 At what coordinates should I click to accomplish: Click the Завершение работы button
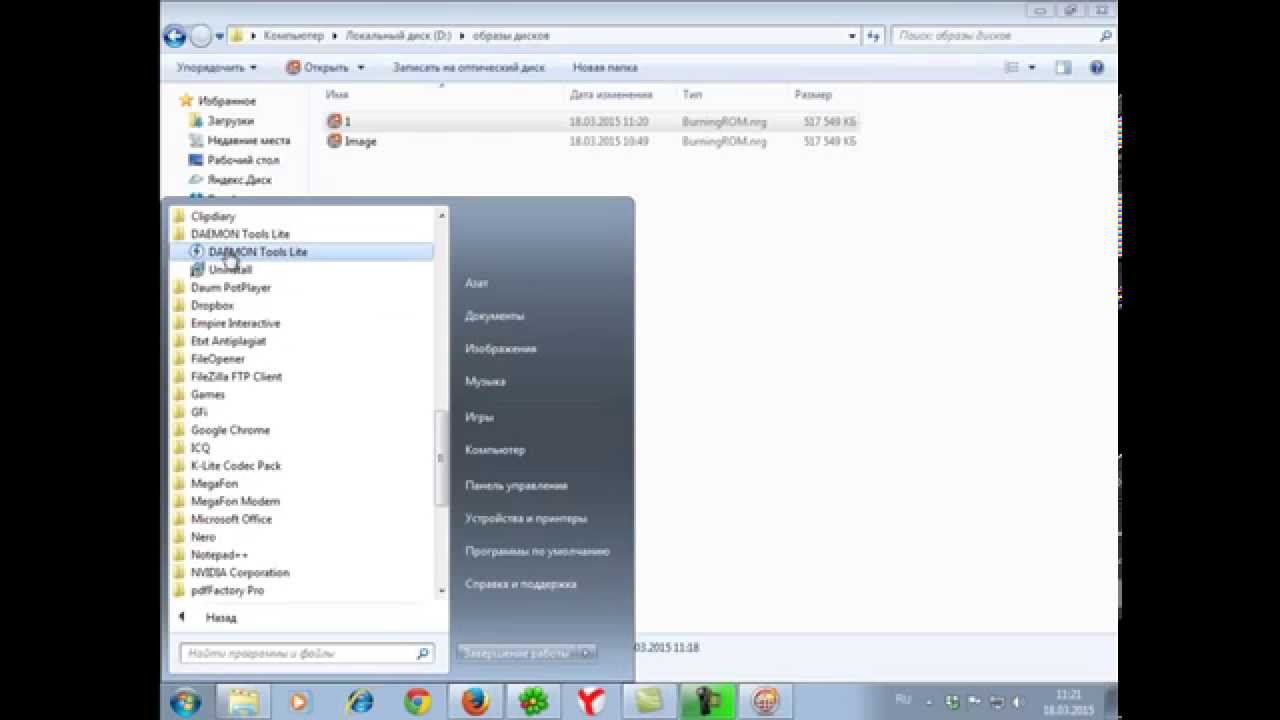pos(517,653)
